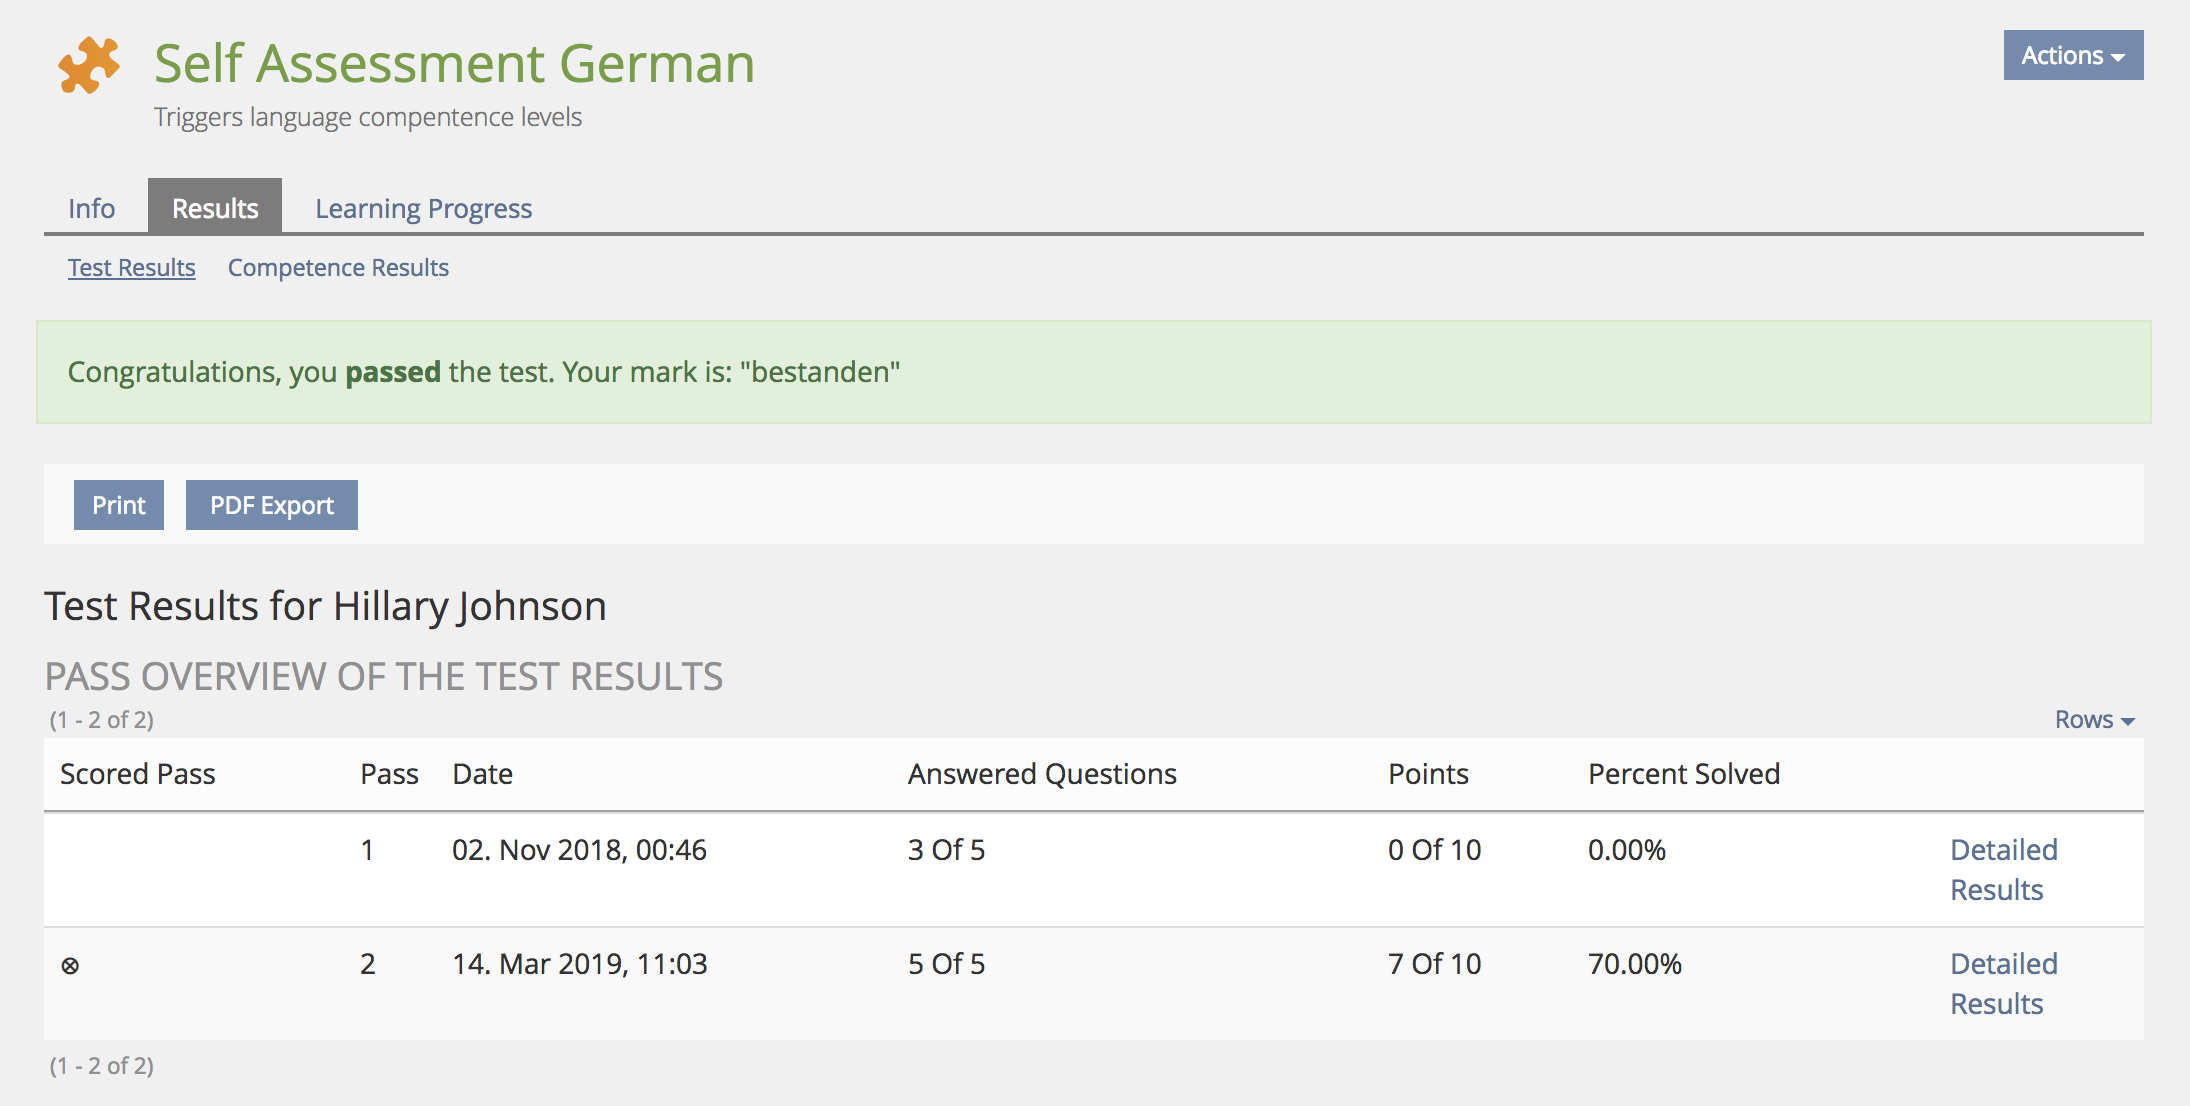Viewport: 2190px width, 1106px height.
Task: Click the scored pass marker in pass 2
Action: pos(70,966)
